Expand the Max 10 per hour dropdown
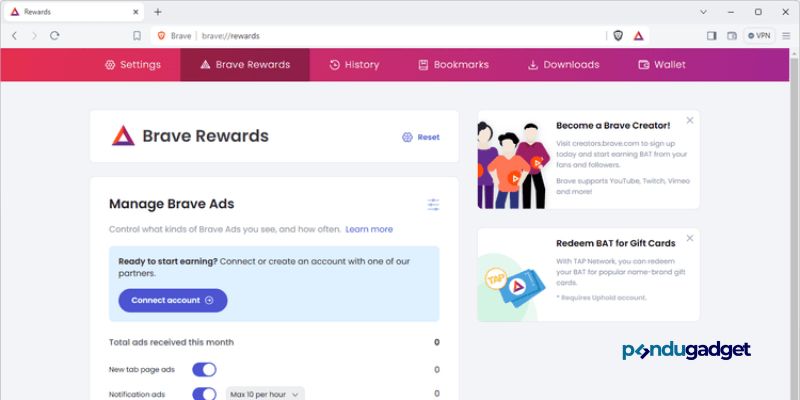This screenshot has width=800, height=400. click(x=265, y=394)
